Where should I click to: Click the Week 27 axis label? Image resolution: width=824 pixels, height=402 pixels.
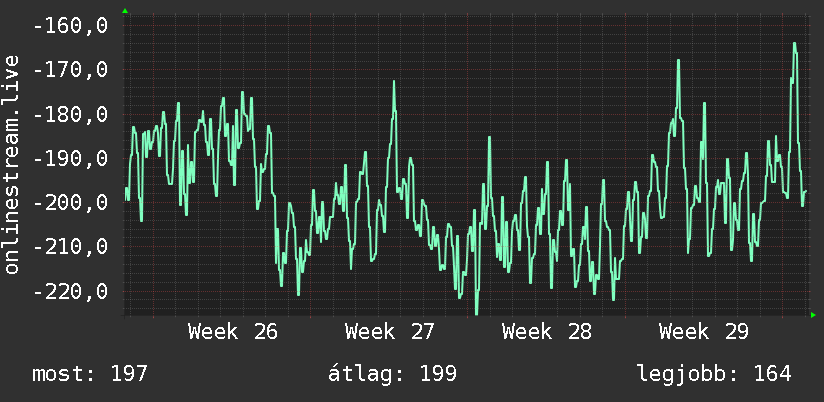(390, 332)
